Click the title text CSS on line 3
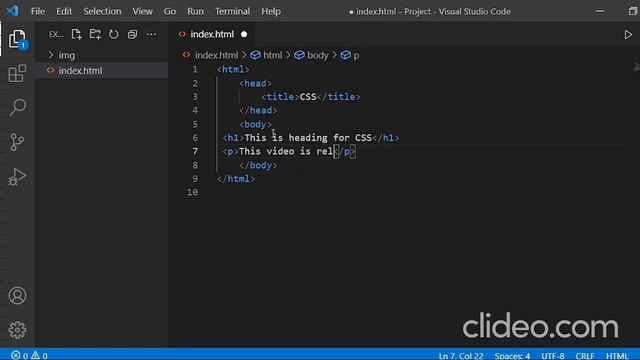 tap(308, 97)
